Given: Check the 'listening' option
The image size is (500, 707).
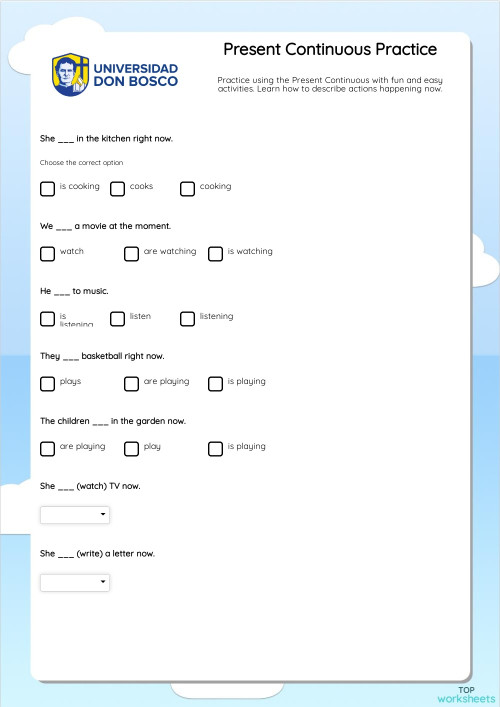Looking at the screenshot, I should coord(187,319).
